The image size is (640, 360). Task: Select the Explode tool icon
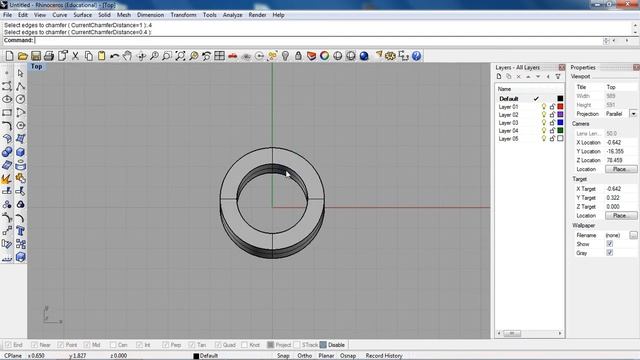[7, 178]
